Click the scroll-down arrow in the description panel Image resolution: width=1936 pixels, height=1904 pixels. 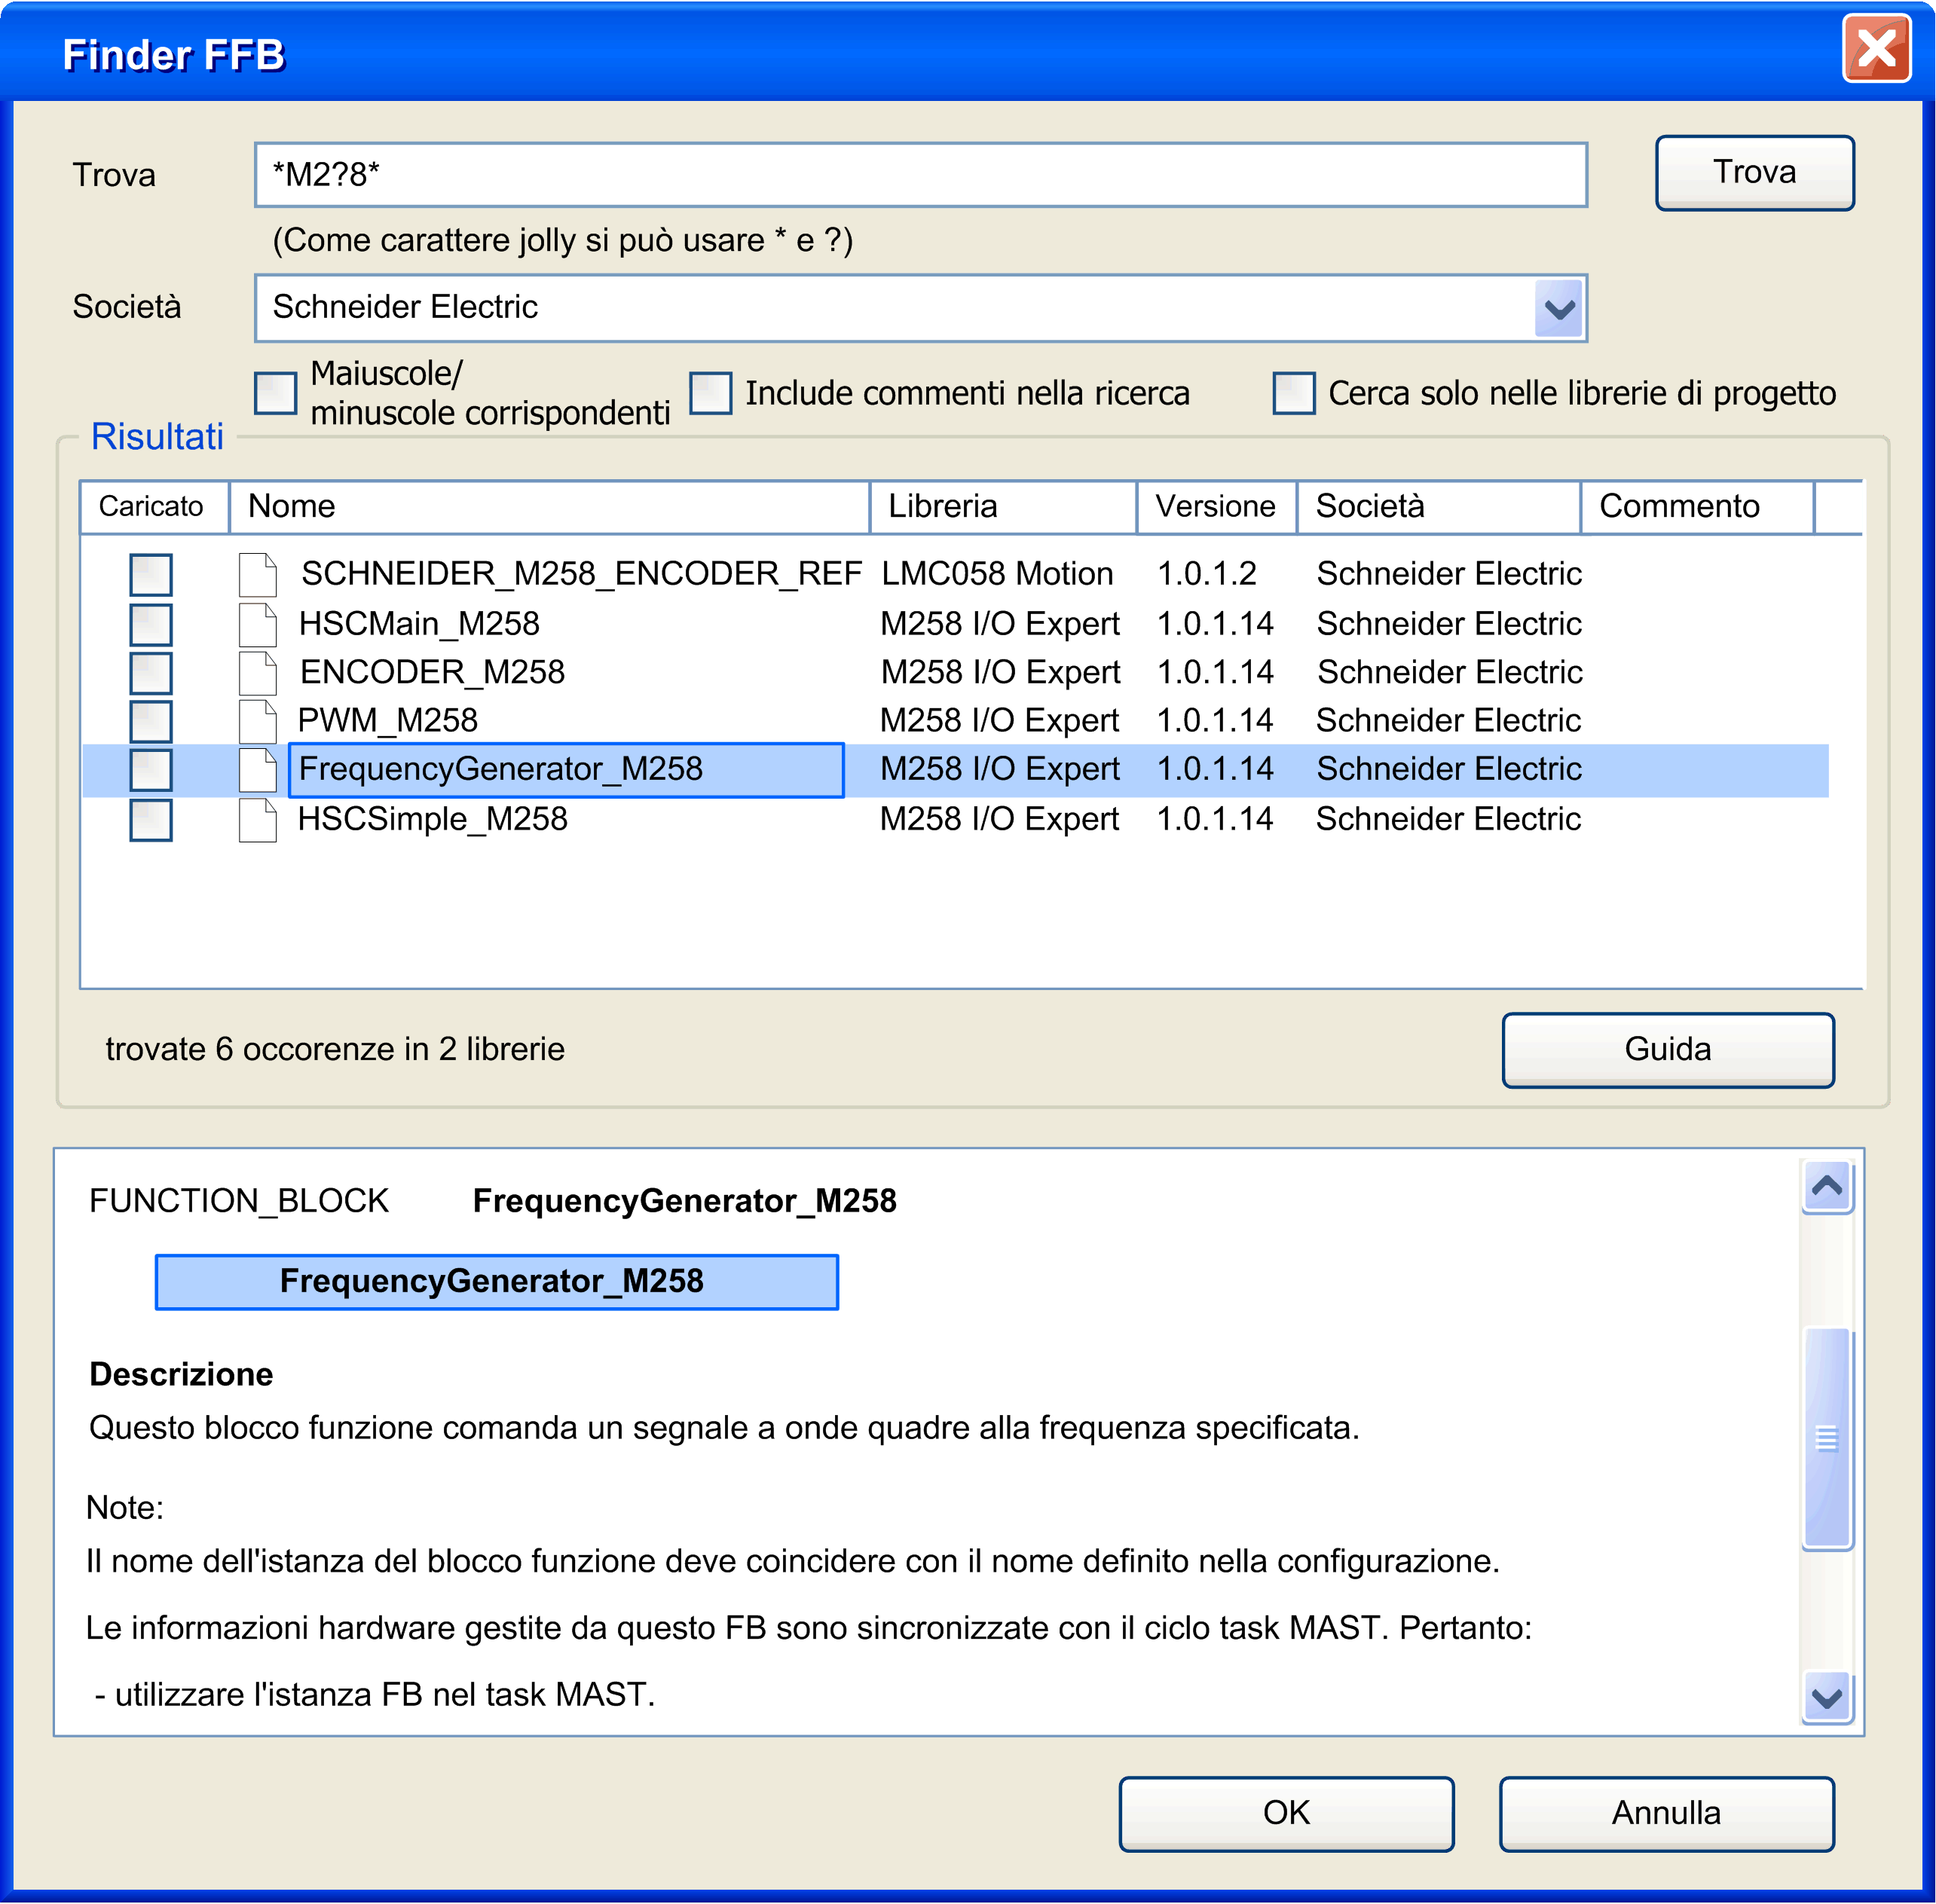[x=1827, y=1698]
